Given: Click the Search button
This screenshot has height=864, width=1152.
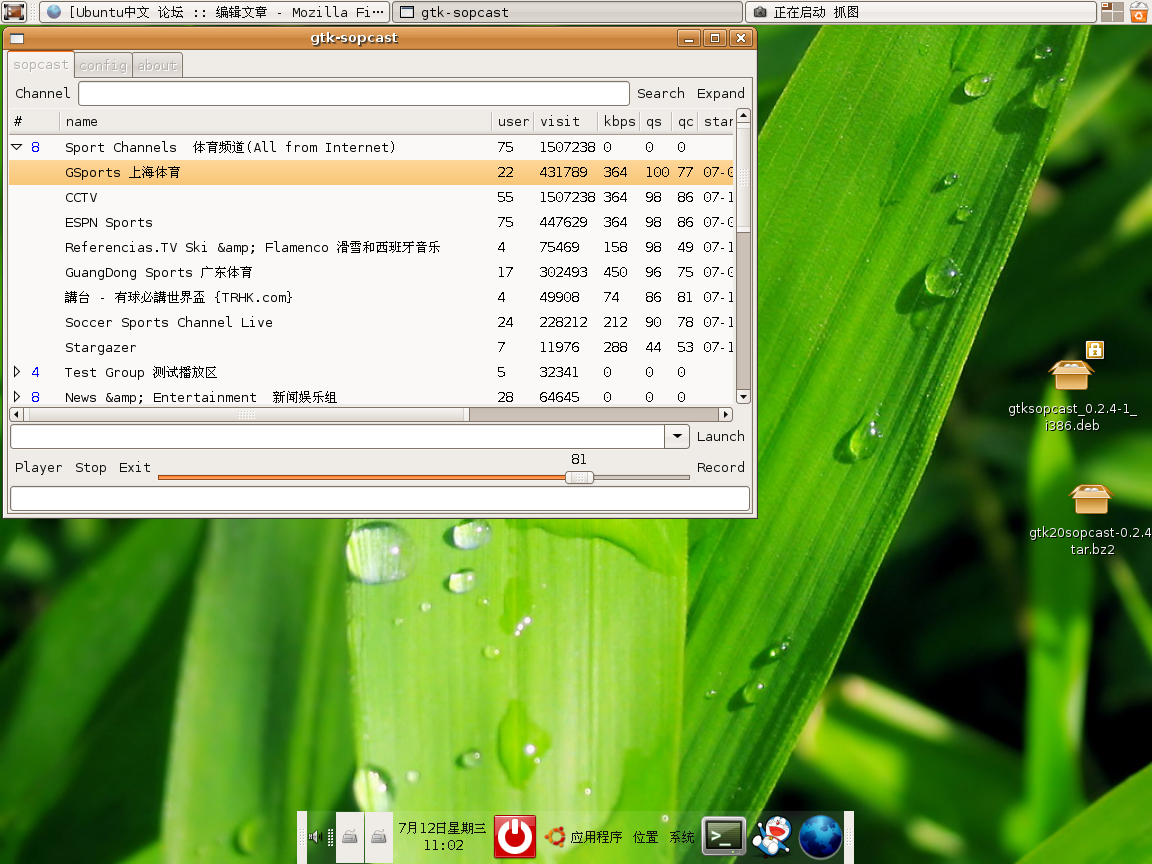Looking at the screenshot, I should click(x=660, y=93).
